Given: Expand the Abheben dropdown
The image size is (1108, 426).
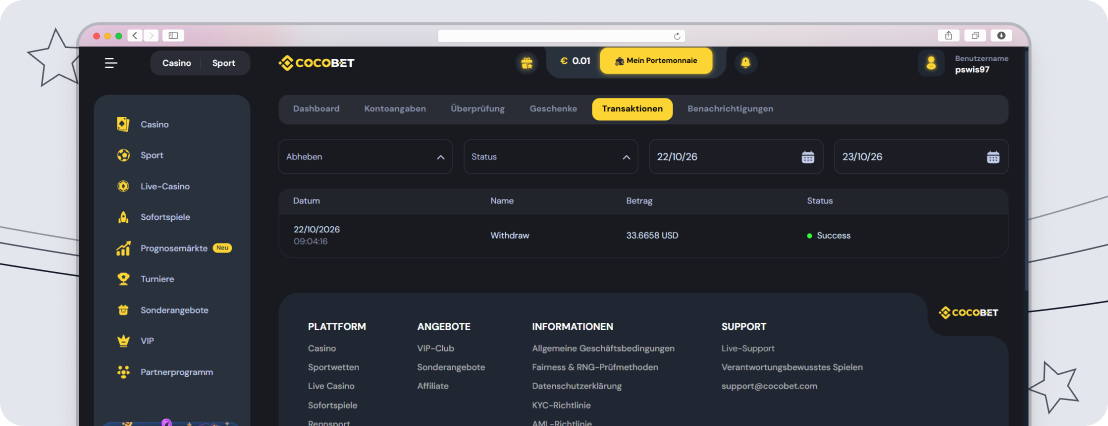Looking at the screenshot, I should pos(365,157).
